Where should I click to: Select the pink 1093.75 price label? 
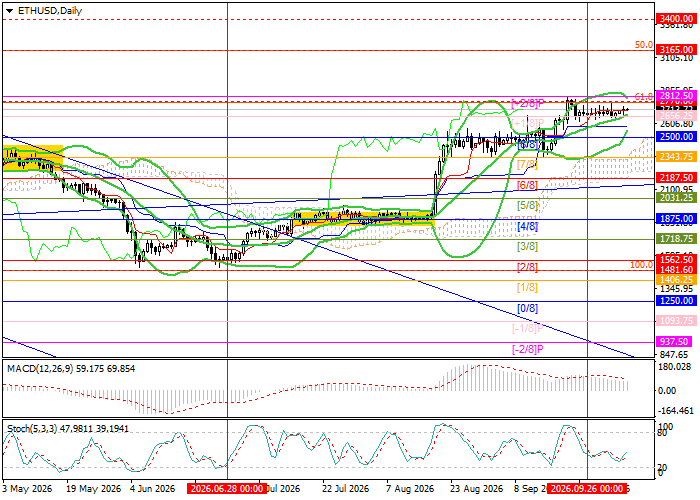coord(676,321)
